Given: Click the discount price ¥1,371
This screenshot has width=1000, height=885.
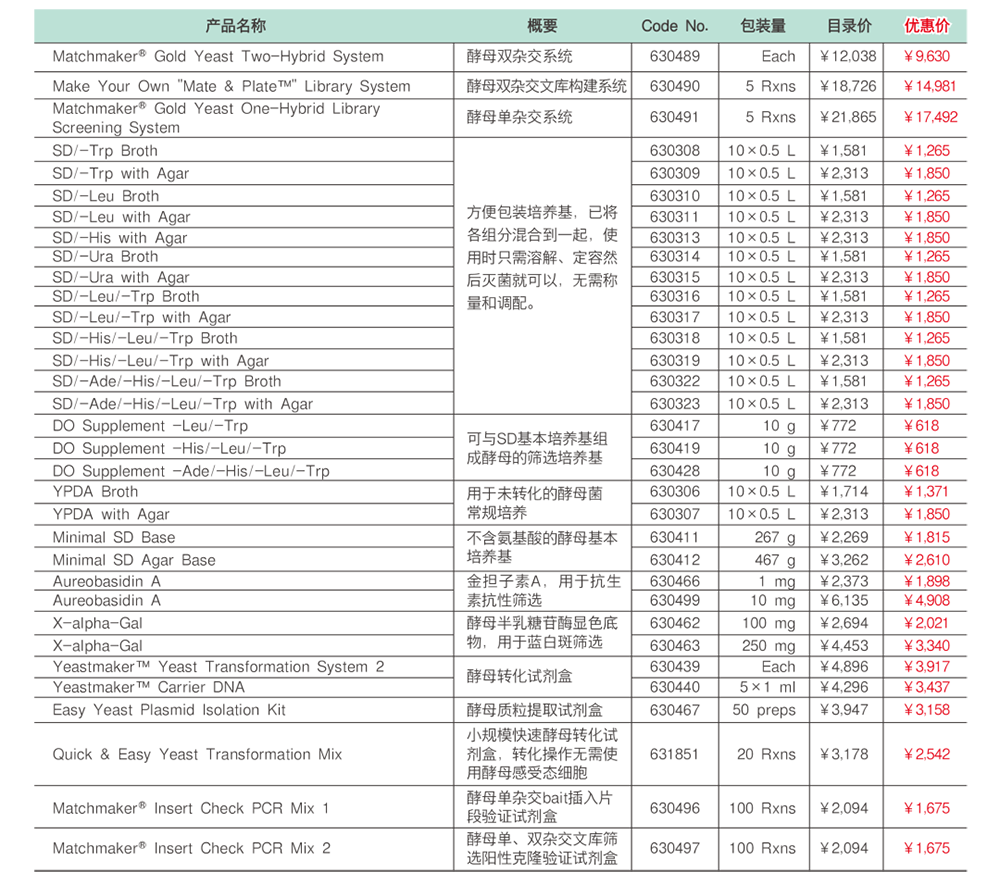Looking at the screenshot, I should [927, 492].
